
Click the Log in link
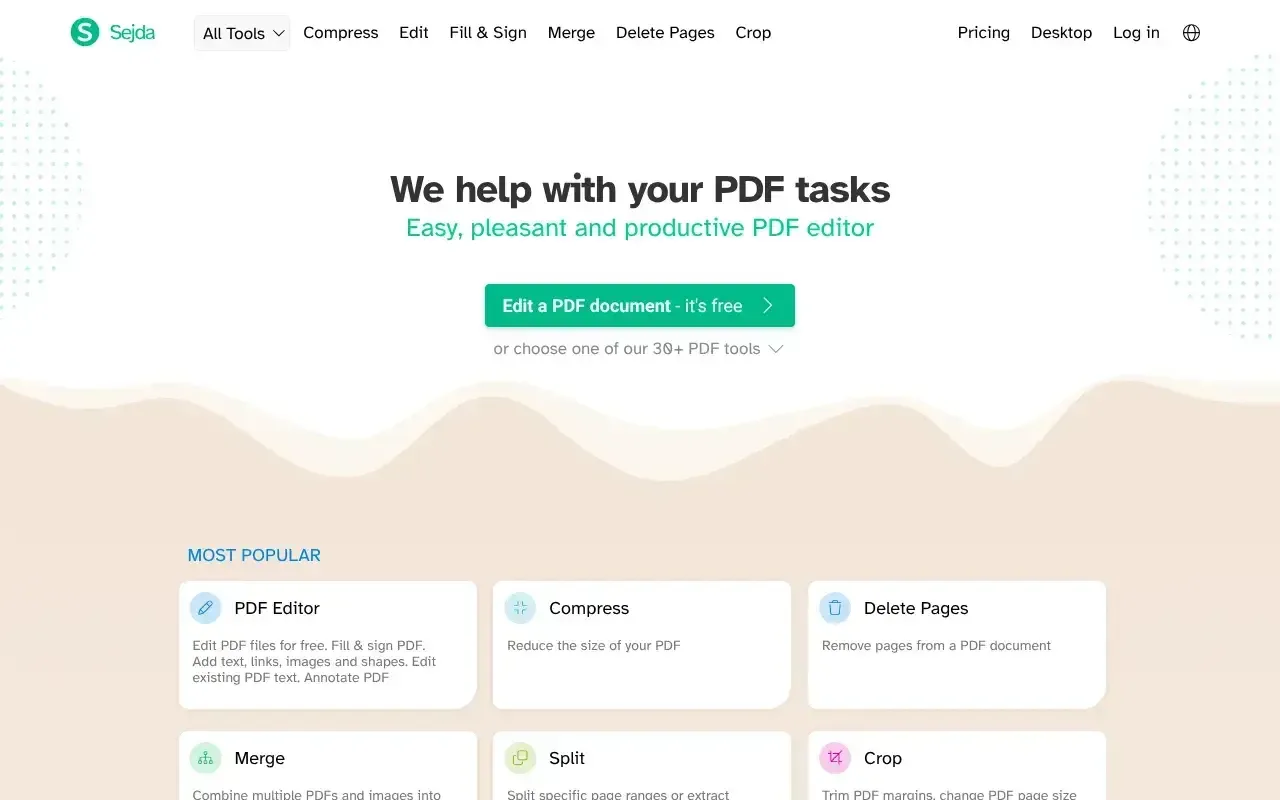(1136, 33)
